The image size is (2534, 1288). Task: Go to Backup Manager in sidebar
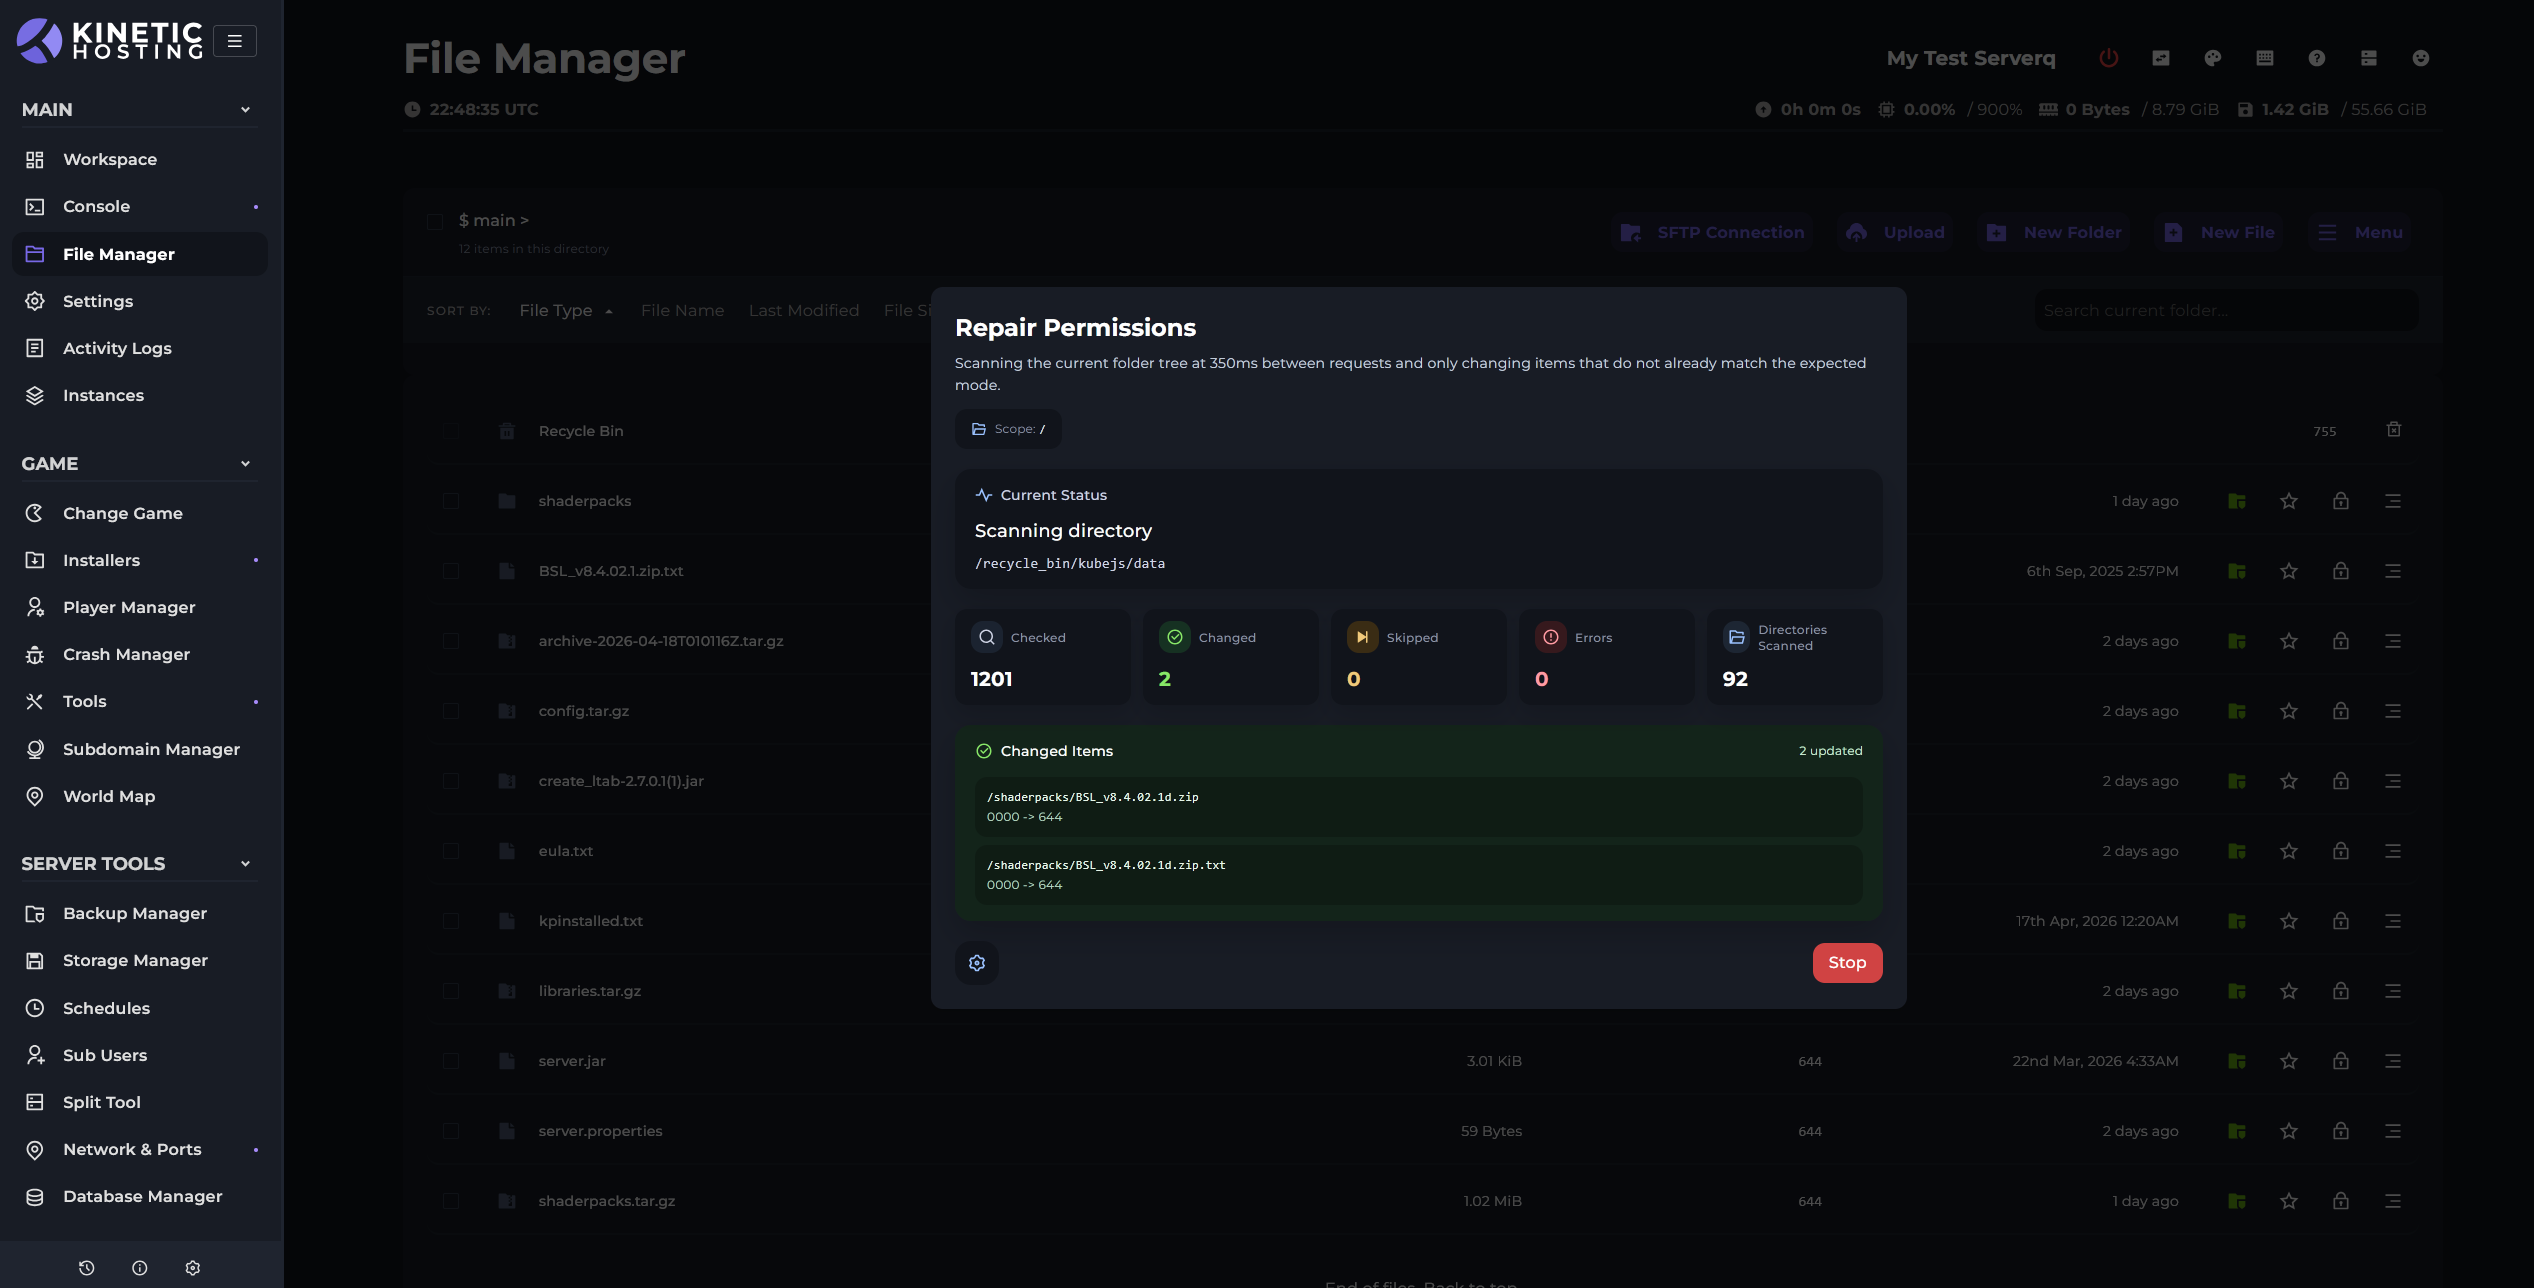[135, 913]
